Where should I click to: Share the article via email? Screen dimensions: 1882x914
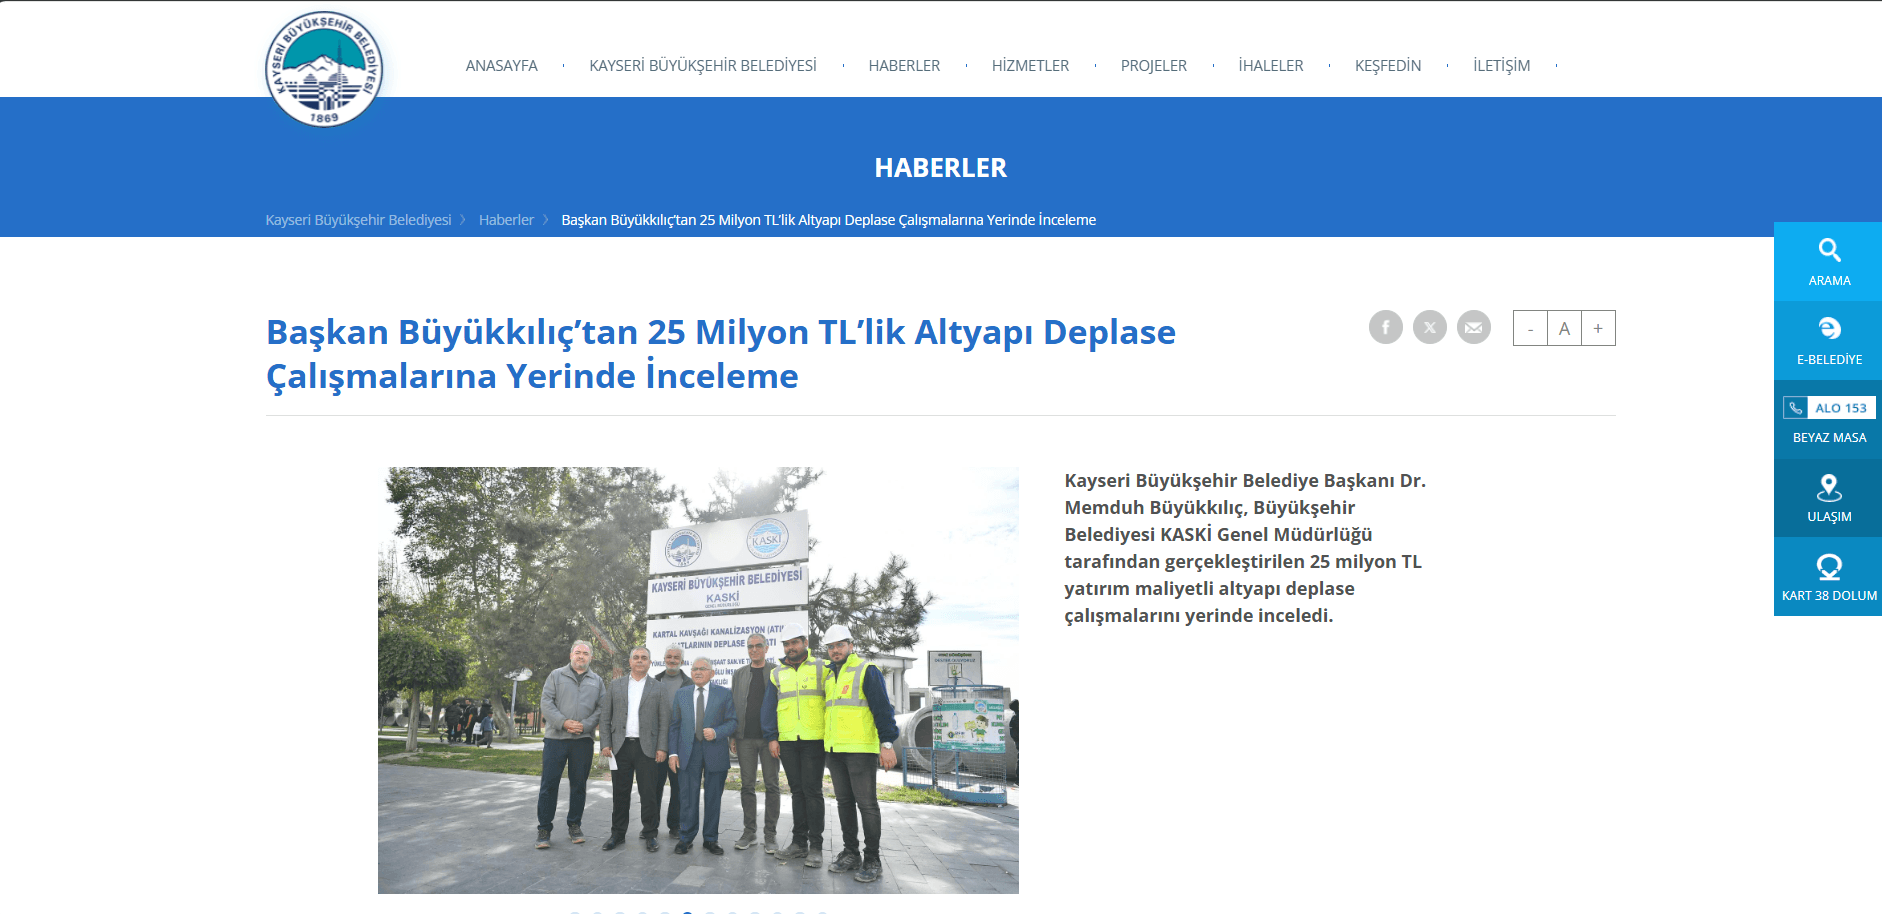point(1473,327)
